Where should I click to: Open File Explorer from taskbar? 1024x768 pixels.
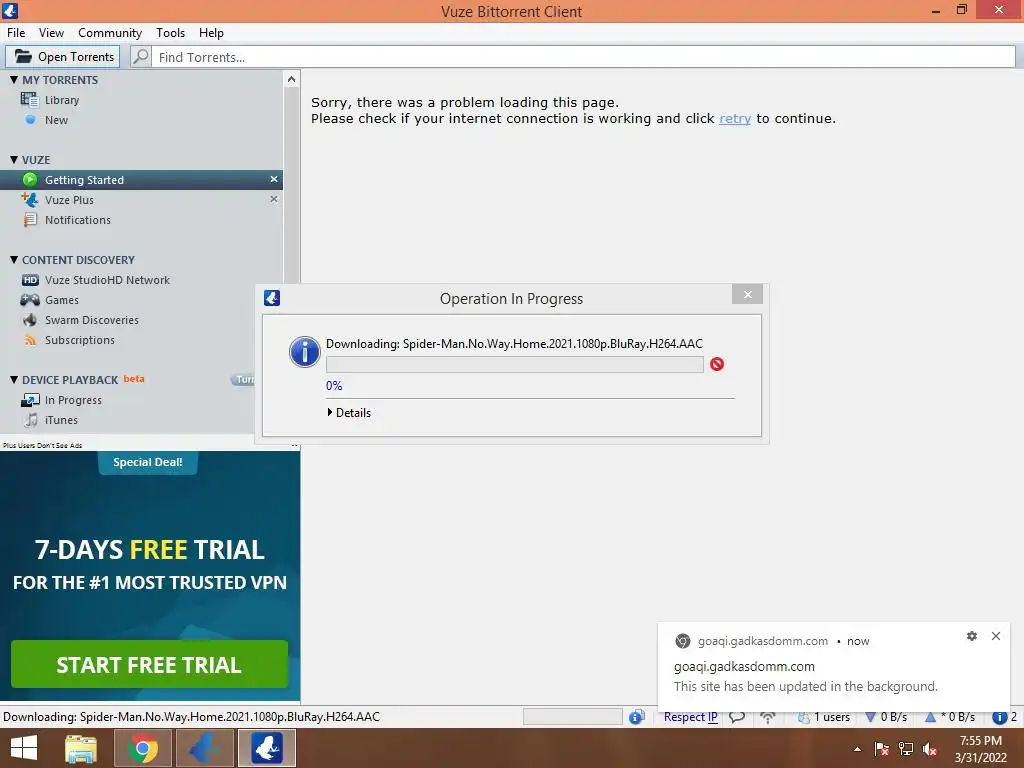[x=81, y=748]
